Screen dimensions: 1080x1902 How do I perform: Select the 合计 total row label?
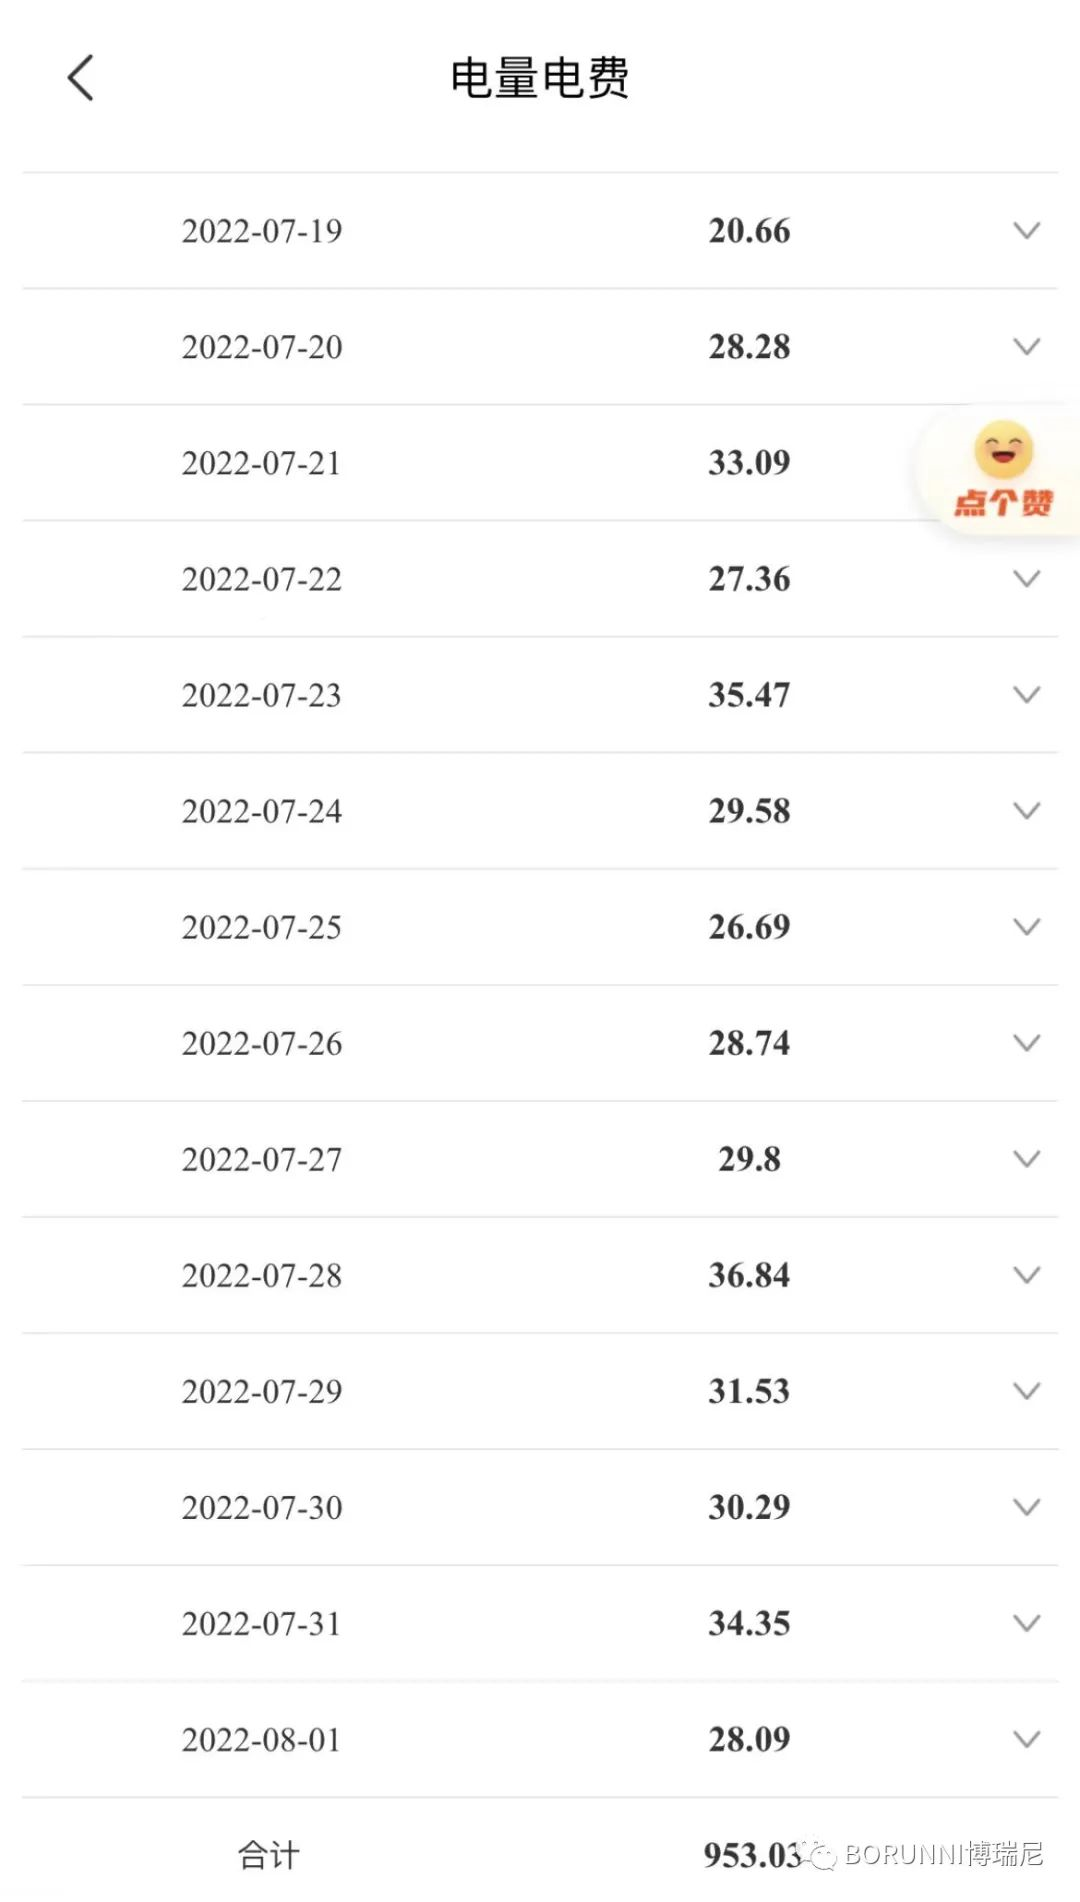pos(268,1856)
